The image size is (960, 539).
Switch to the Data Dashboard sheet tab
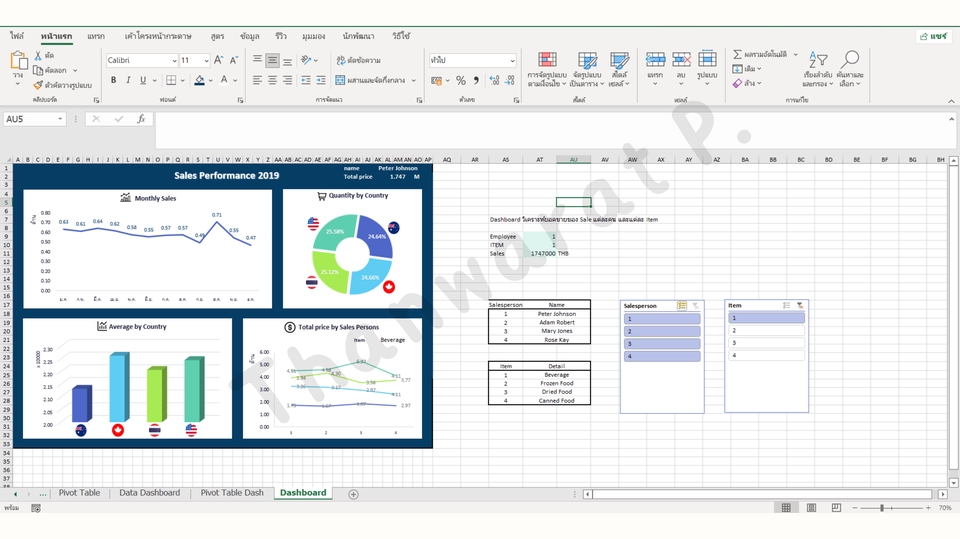point(149,493)
